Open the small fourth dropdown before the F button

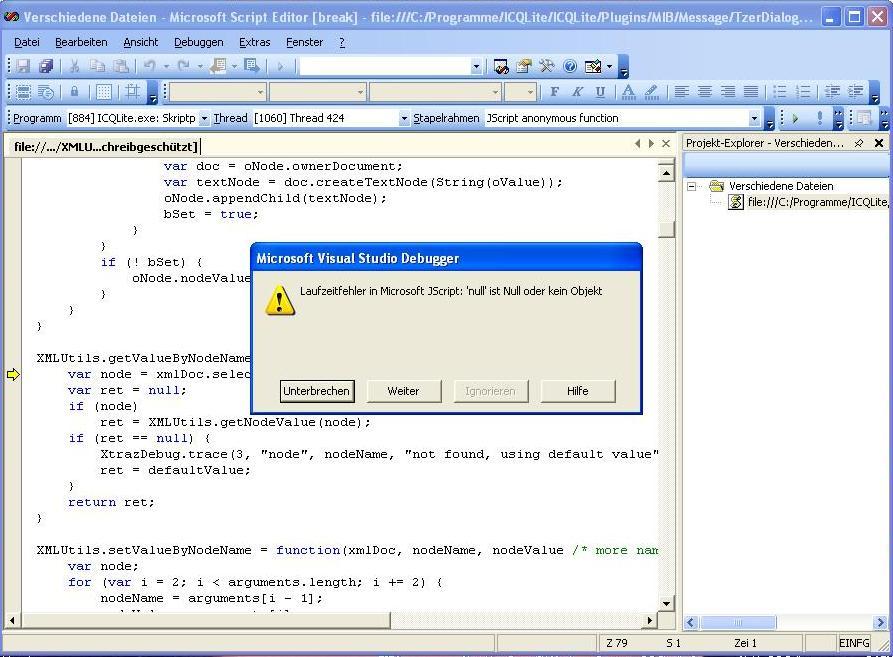(530, 92)
